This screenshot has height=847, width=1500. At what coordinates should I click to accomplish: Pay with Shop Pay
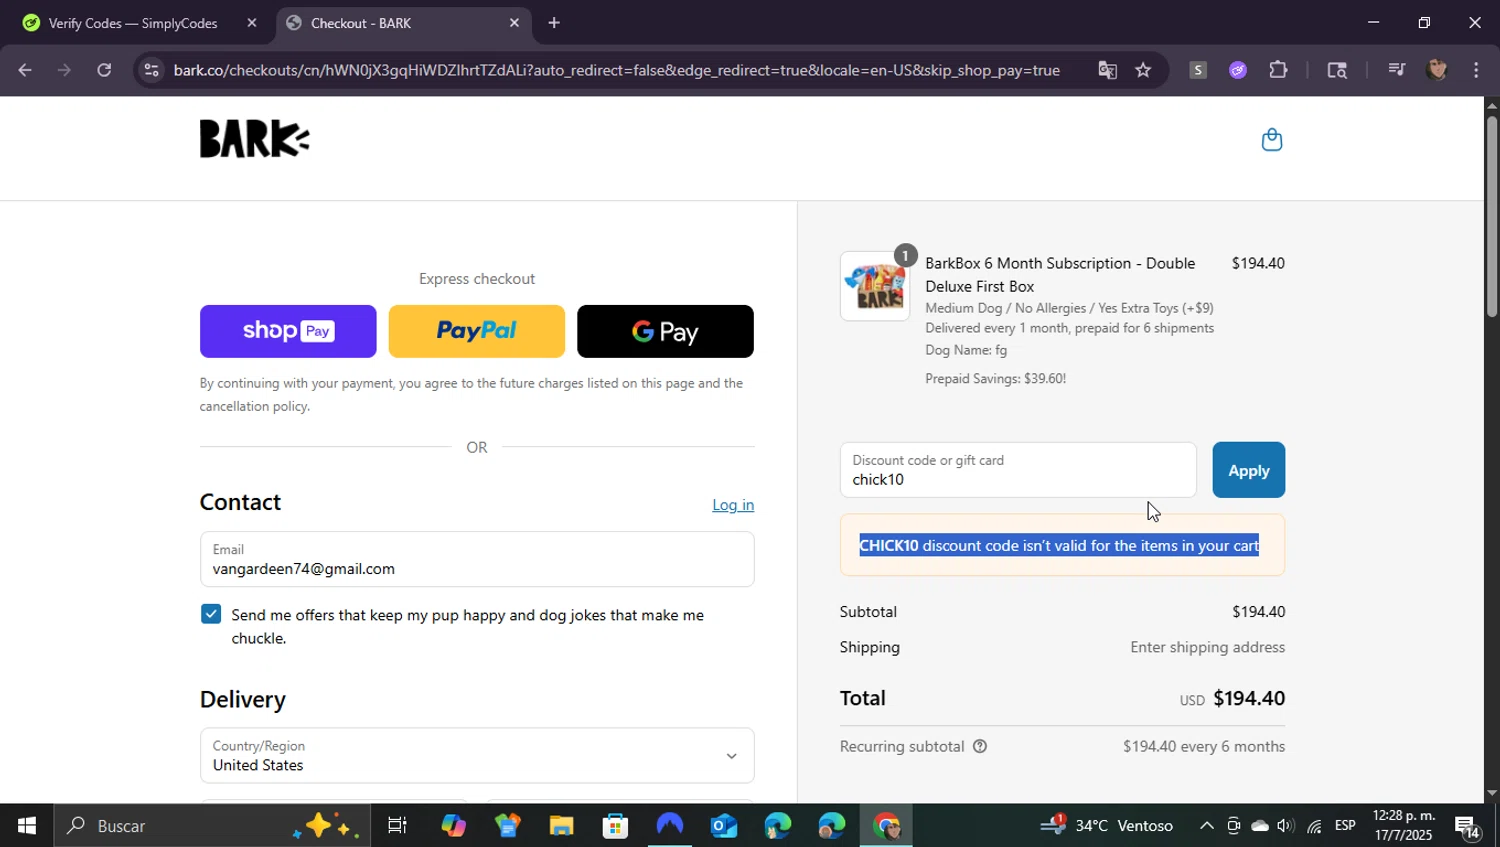point(288,331)
